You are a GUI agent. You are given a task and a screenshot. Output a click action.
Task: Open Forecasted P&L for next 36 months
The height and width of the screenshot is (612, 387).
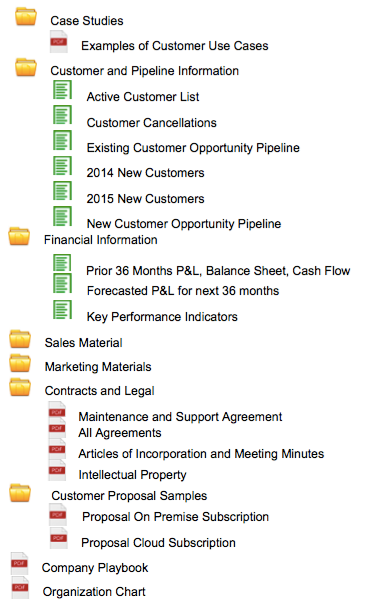pyautogui.click(x=183, y=291)
